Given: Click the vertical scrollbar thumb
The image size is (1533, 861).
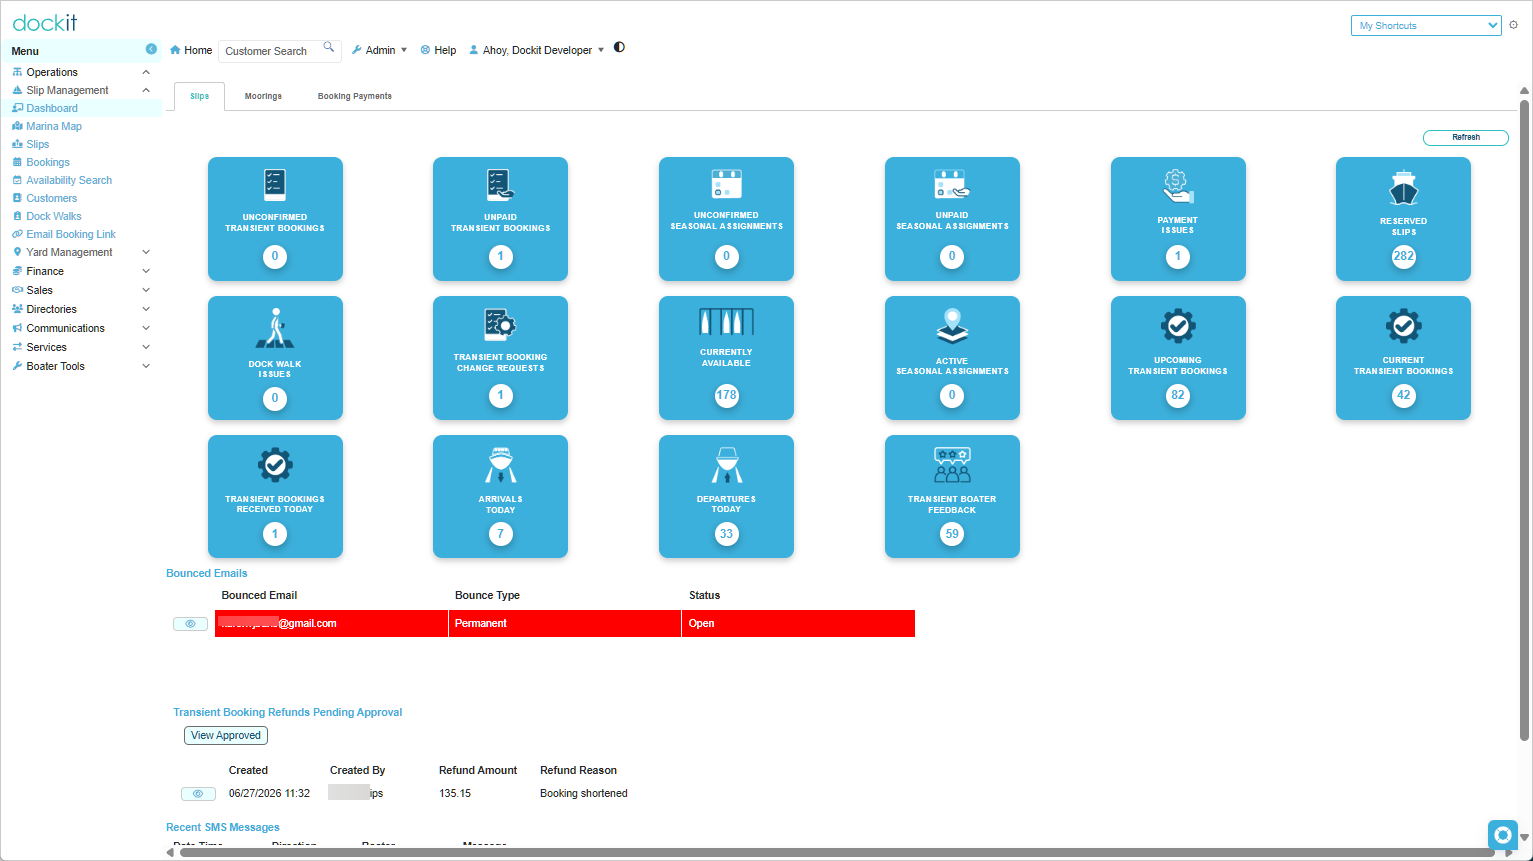Looking at the screenshot, I should [x=1524, y=420].
